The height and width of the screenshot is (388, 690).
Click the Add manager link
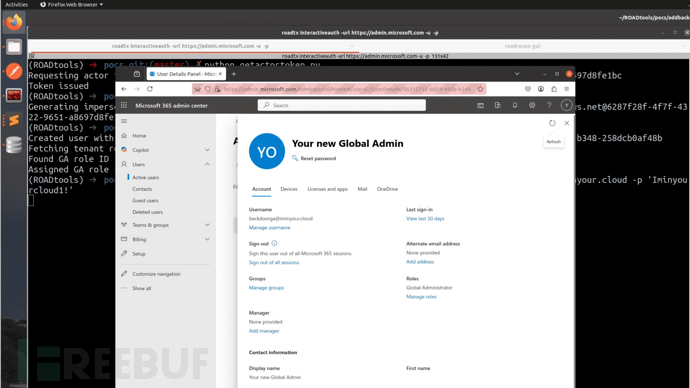click(x=264, y=331)
